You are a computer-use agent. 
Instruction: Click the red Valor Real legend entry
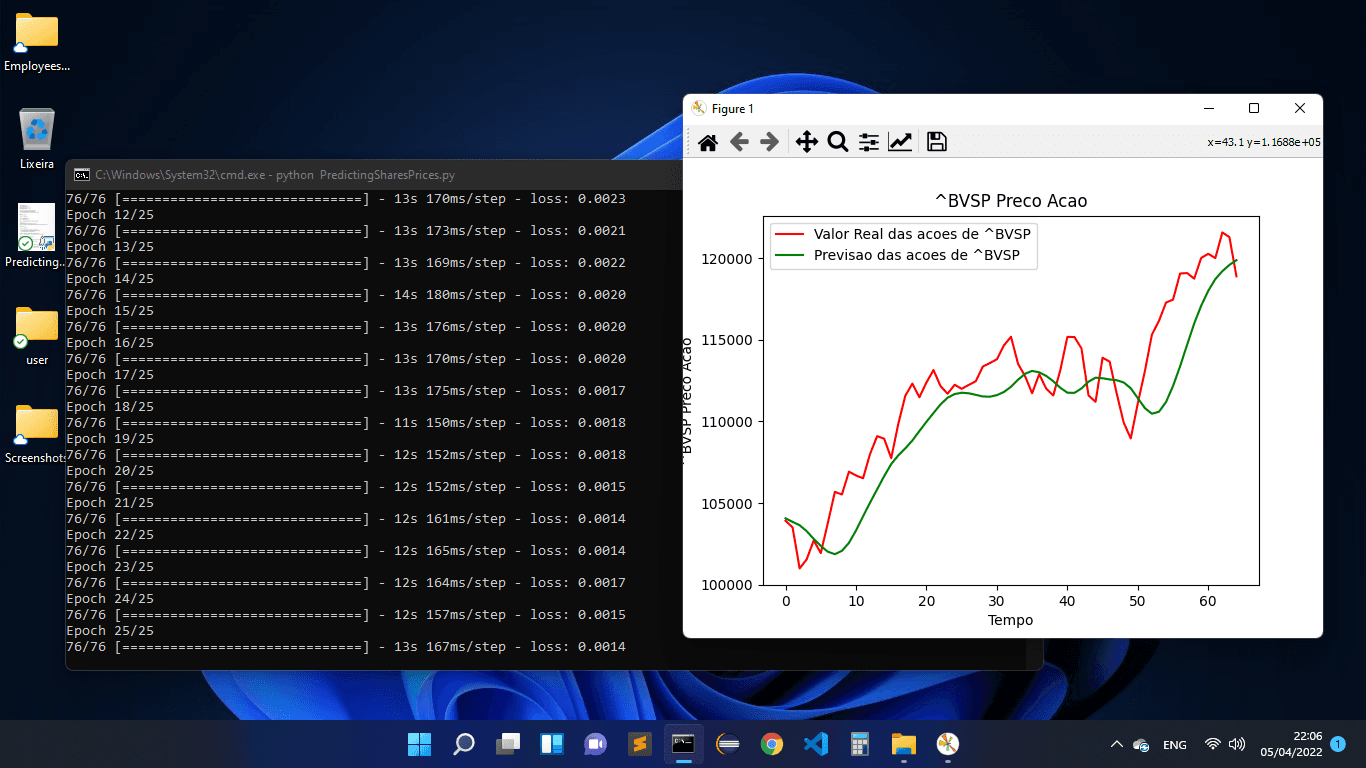[920, 234]
